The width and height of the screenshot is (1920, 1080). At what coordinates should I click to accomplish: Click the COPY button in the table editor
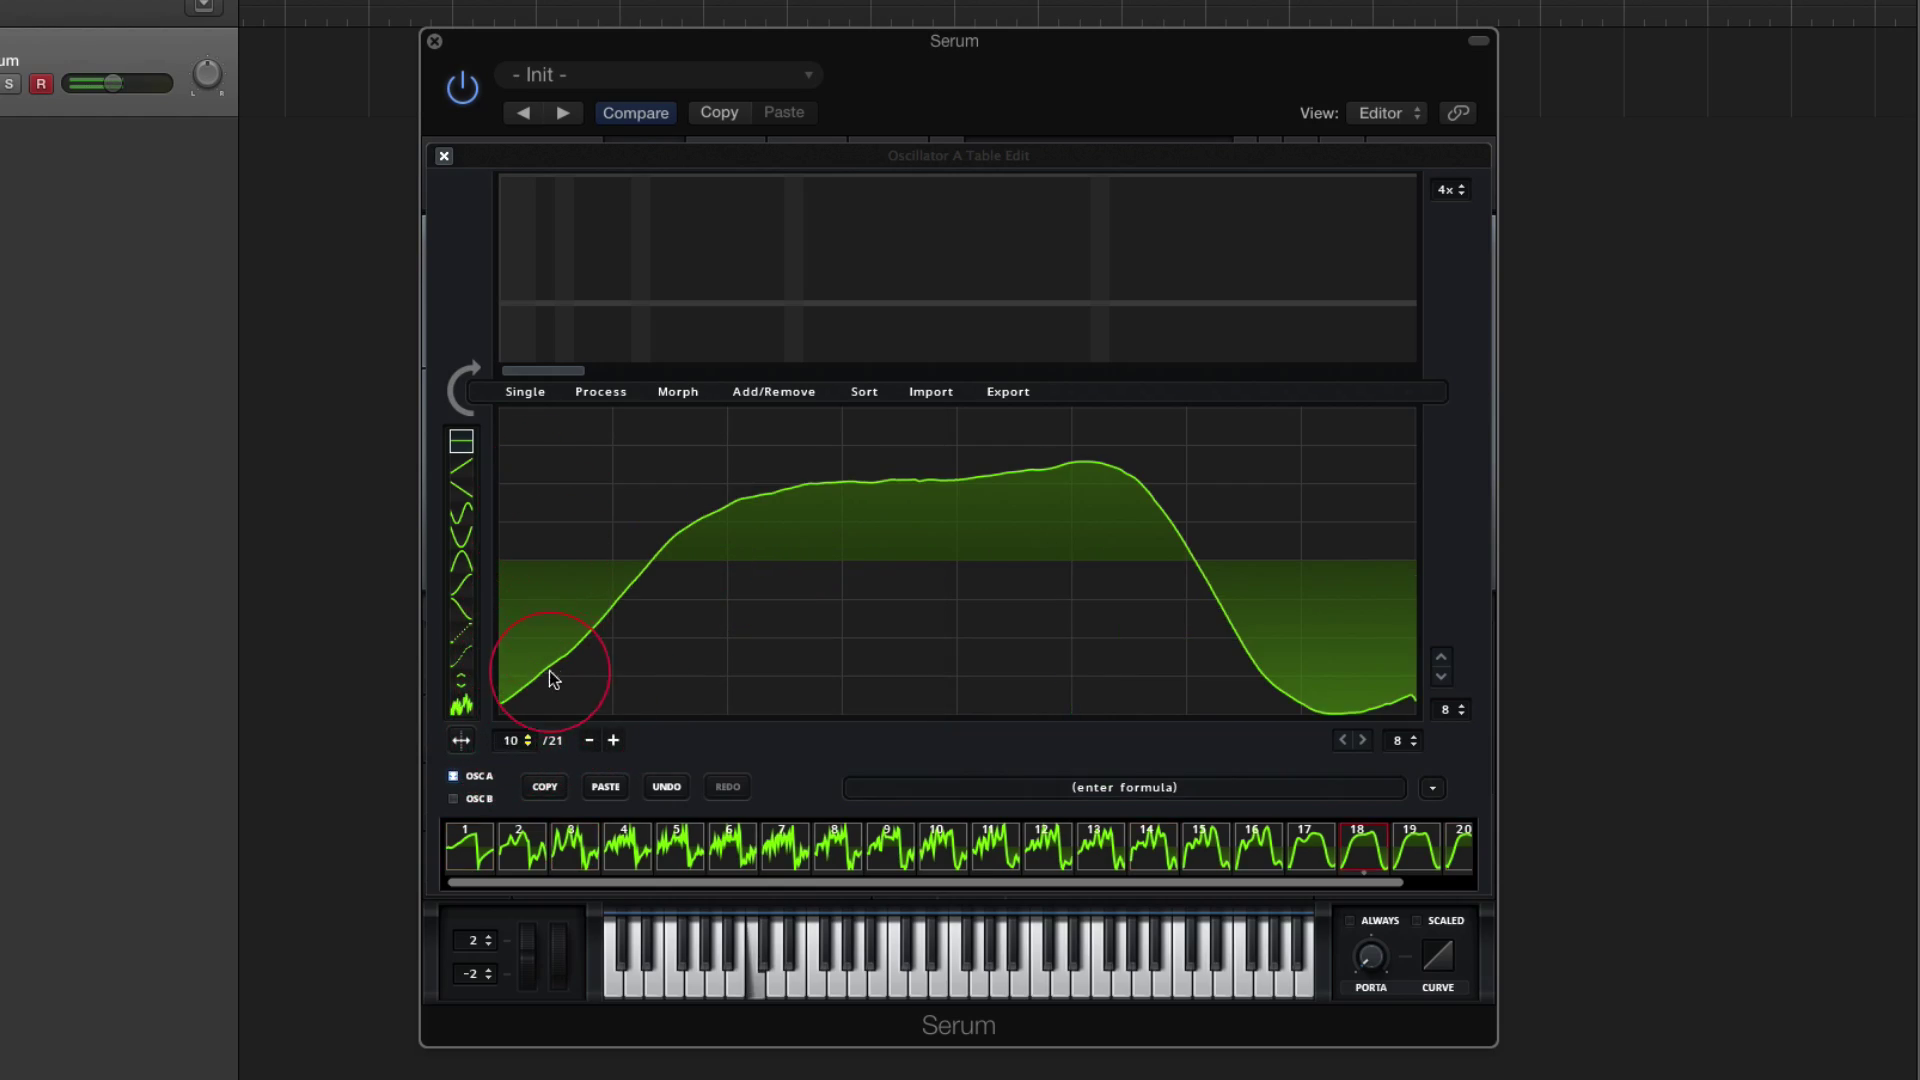545,787
